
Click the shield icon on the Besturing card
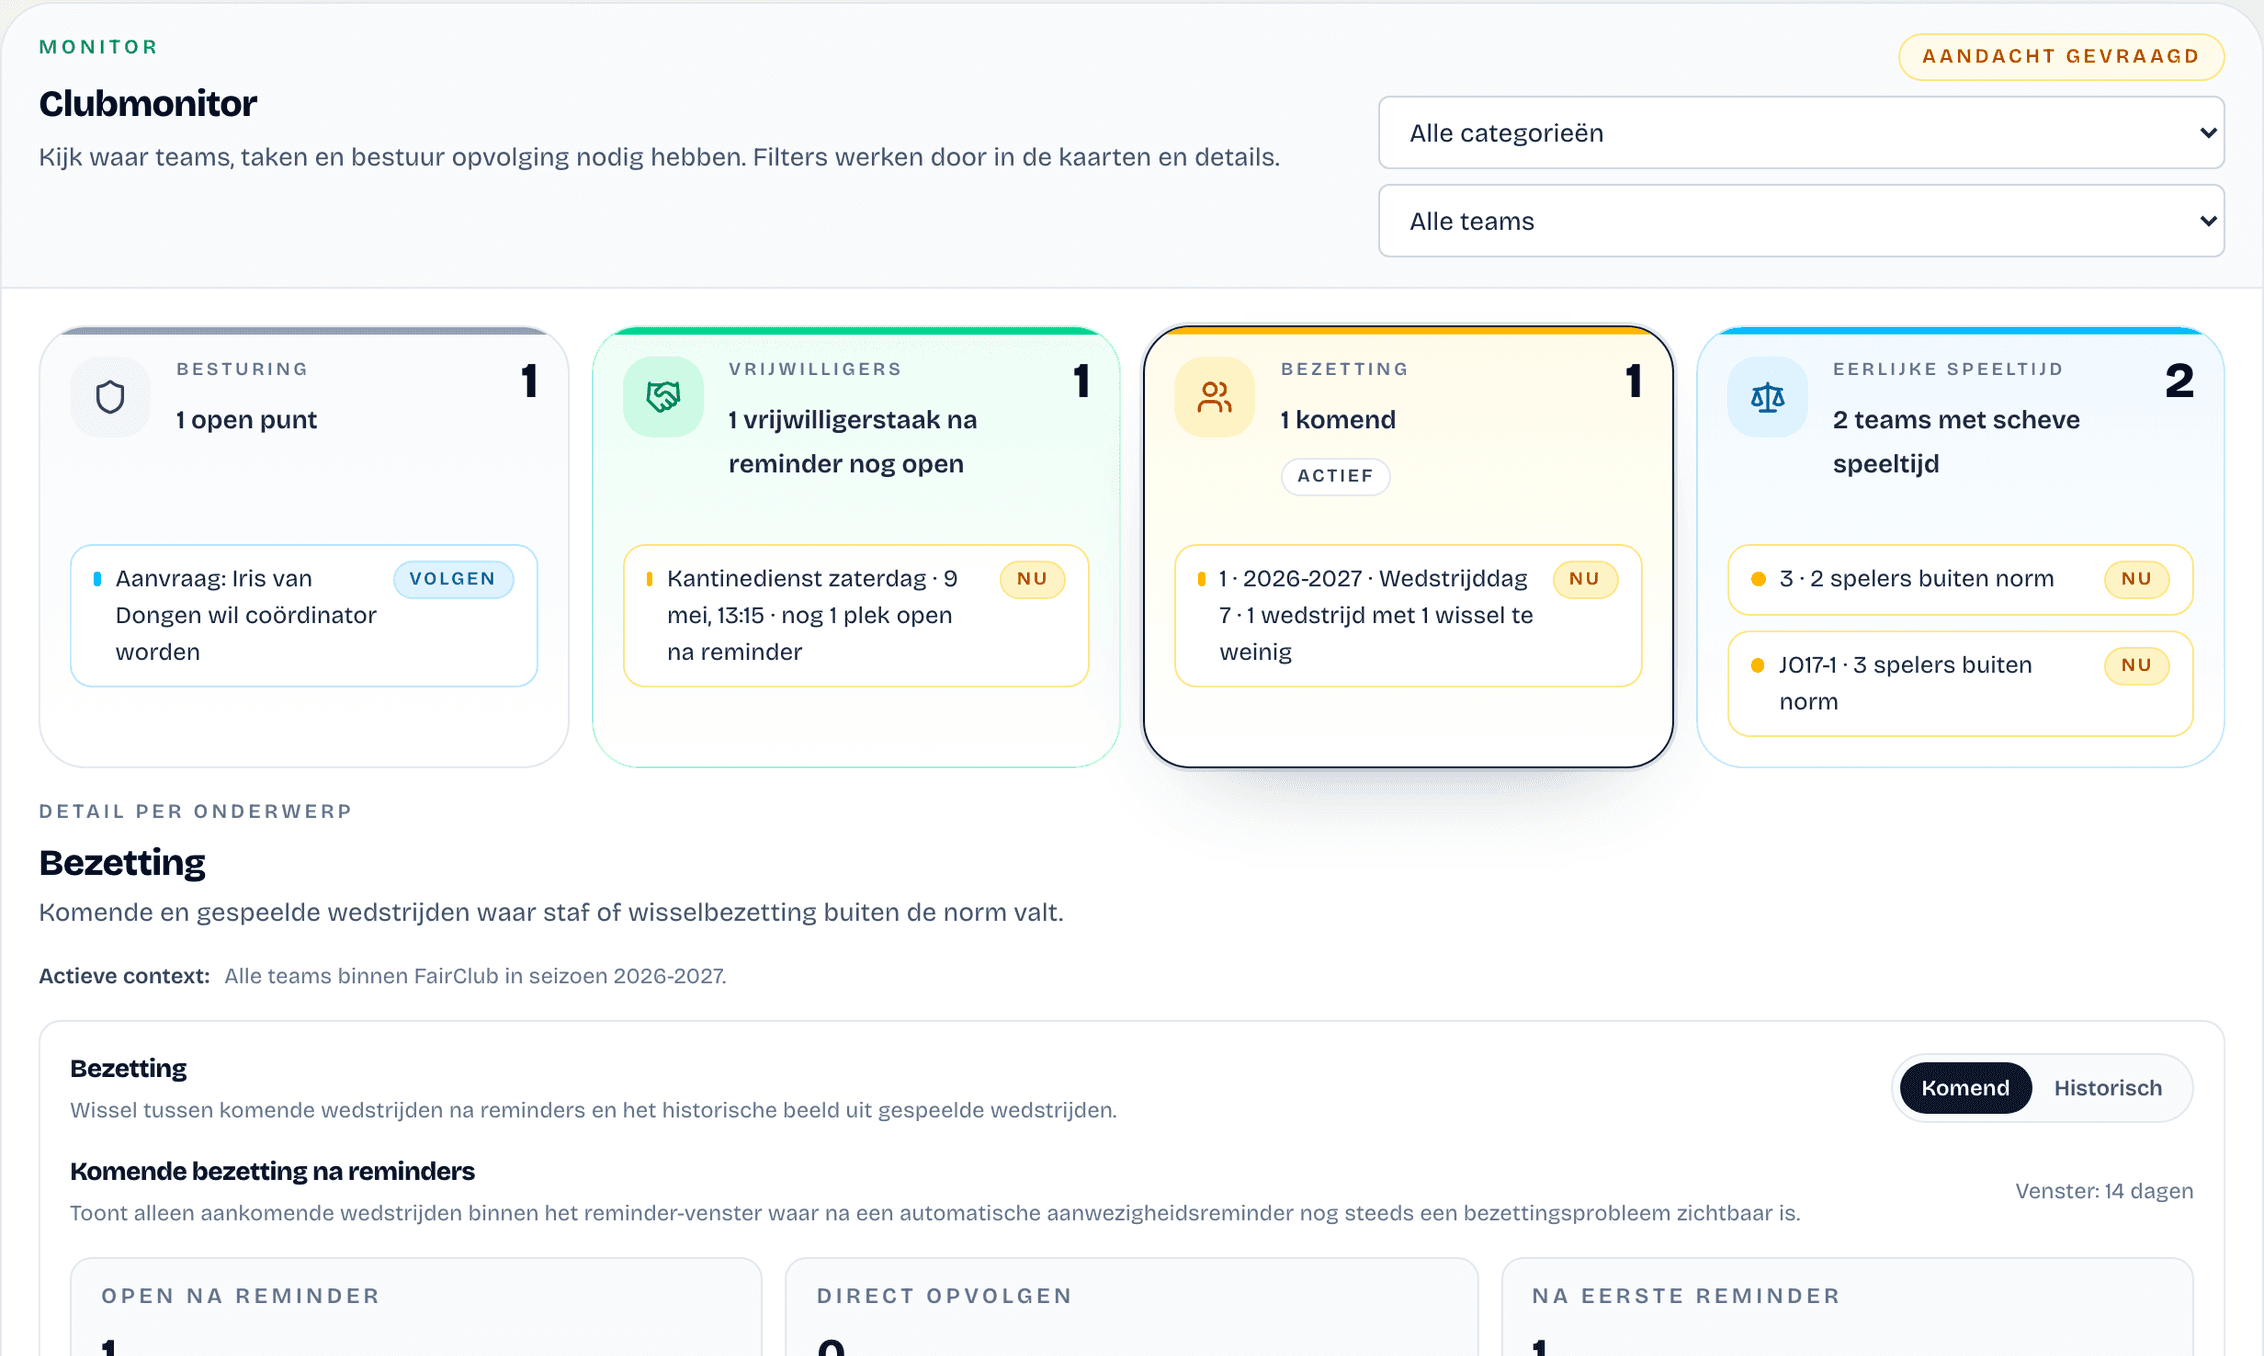(110, 397)
